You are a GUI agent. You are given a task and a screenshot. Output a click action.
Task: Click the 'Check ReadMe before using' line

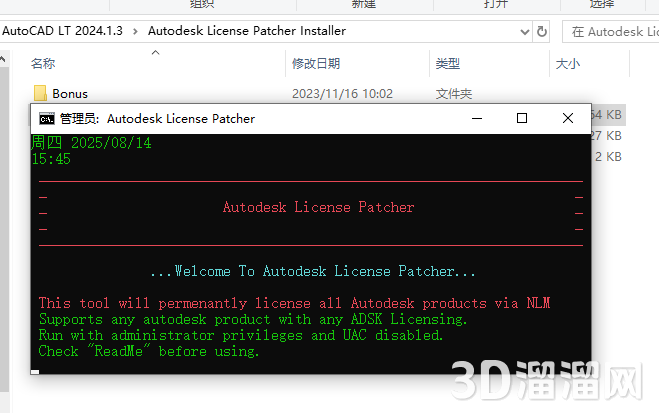coord(149,351)
